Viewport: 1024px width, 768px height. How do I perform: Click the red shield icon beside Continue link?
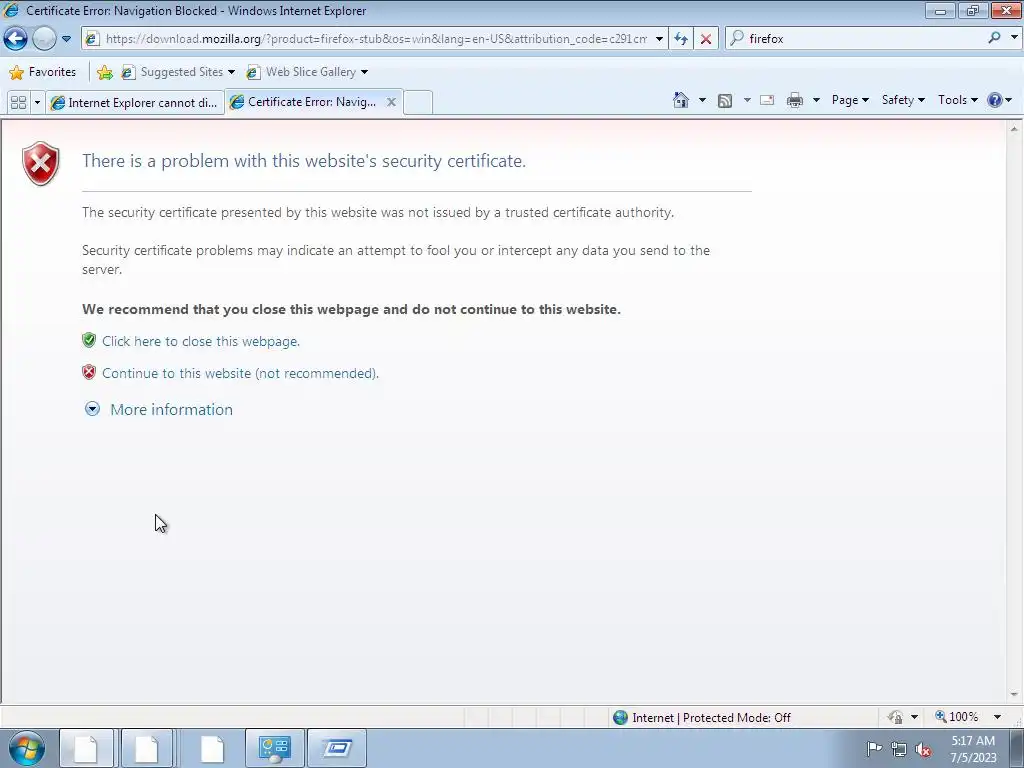point(89,372)
